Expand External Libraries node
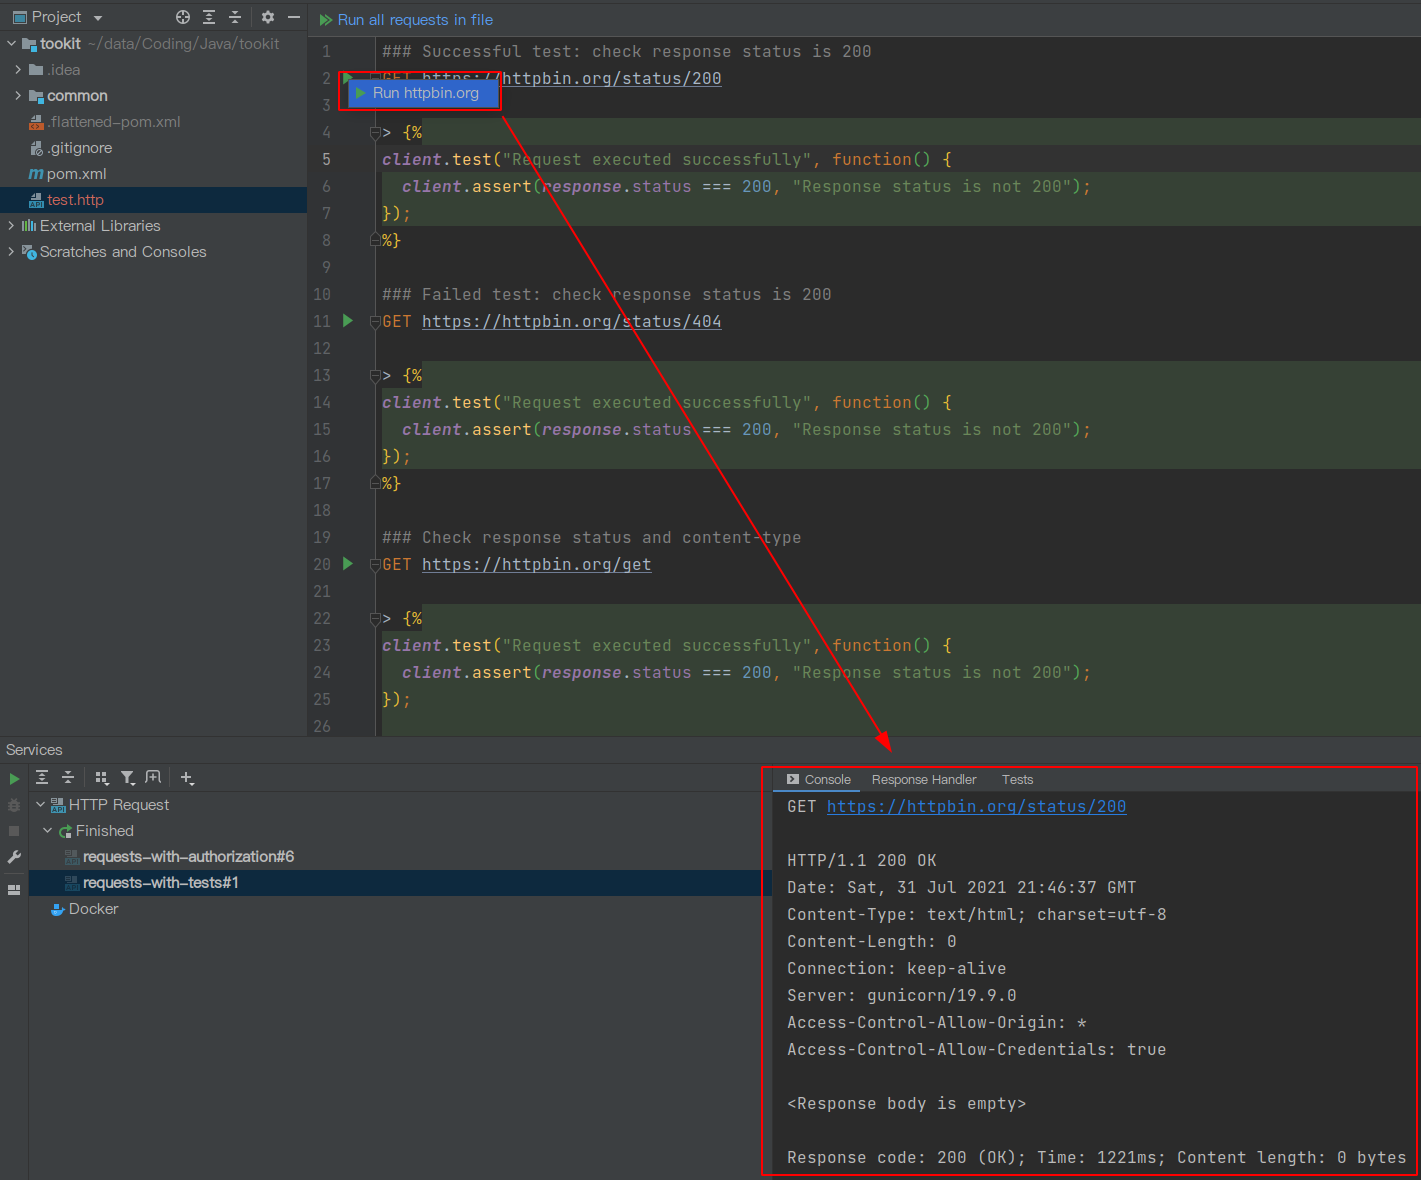The image size is (1421, 1180). 11,226
